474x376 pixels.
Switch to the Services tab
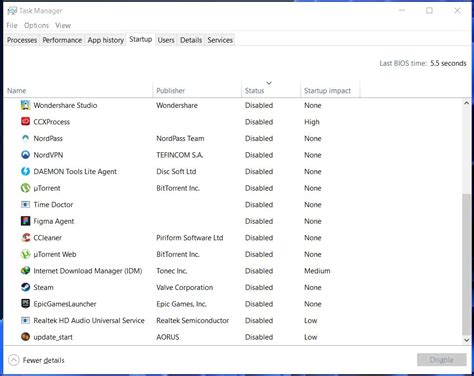point(220,40)
